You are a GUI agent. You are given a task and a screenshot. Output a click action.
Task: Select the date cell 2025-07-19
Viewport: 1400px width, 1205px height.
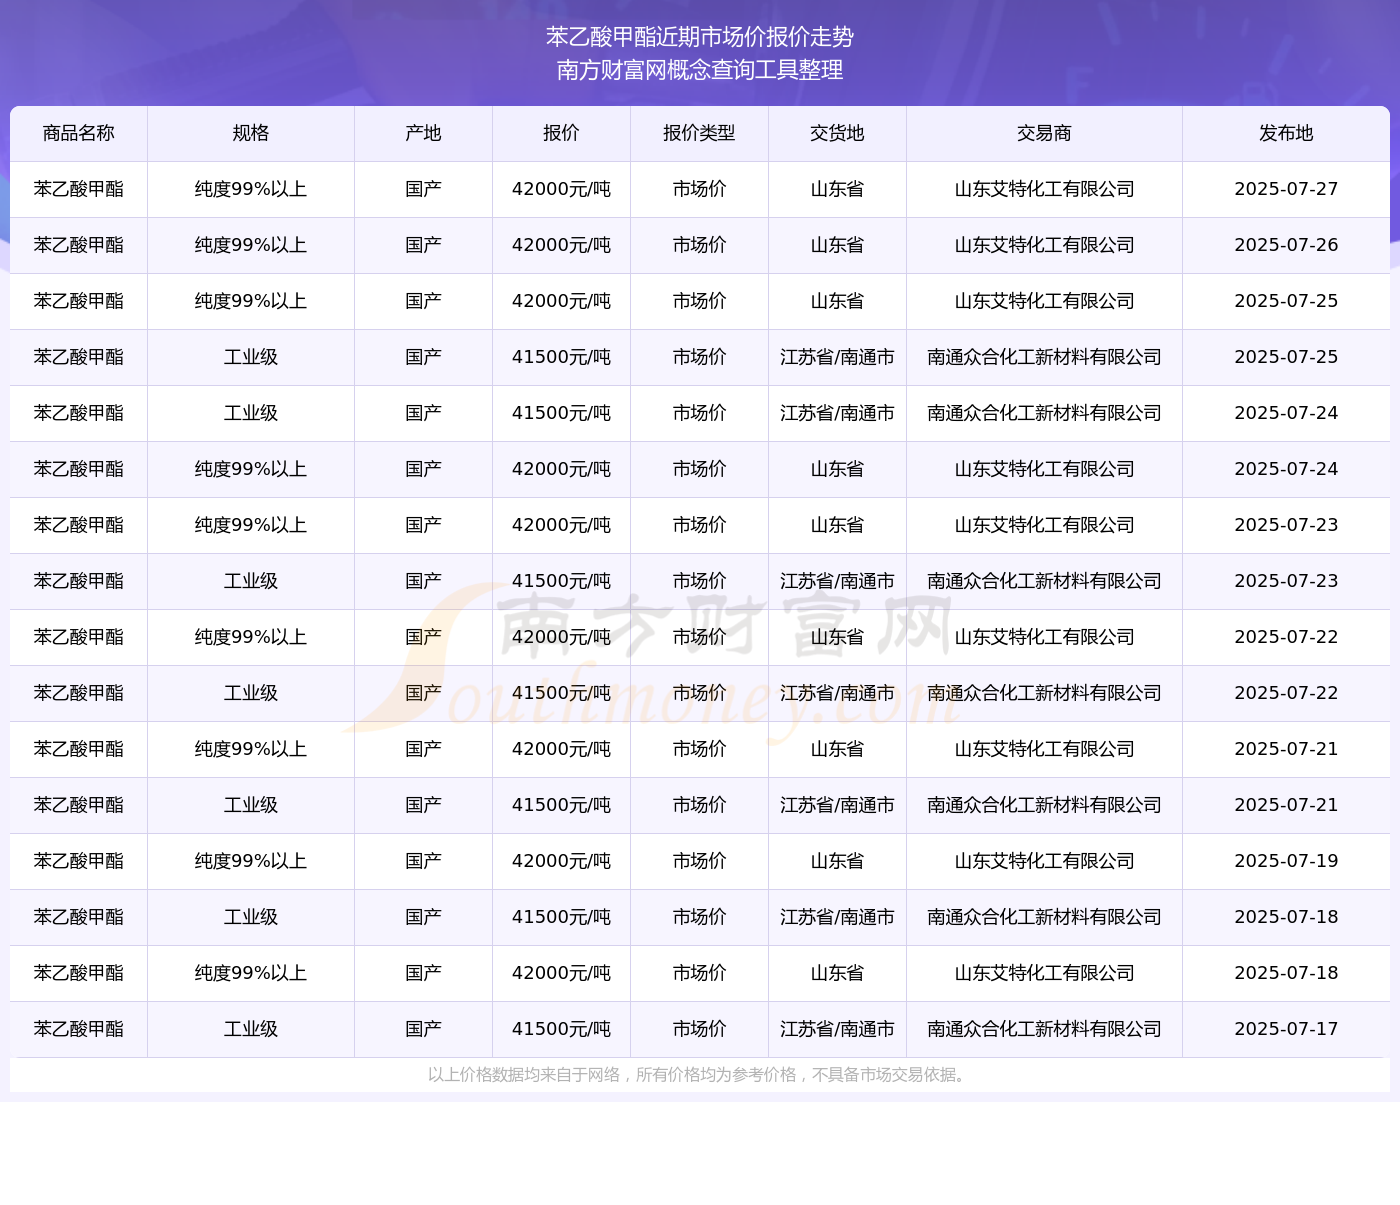tap(1286, 861)
